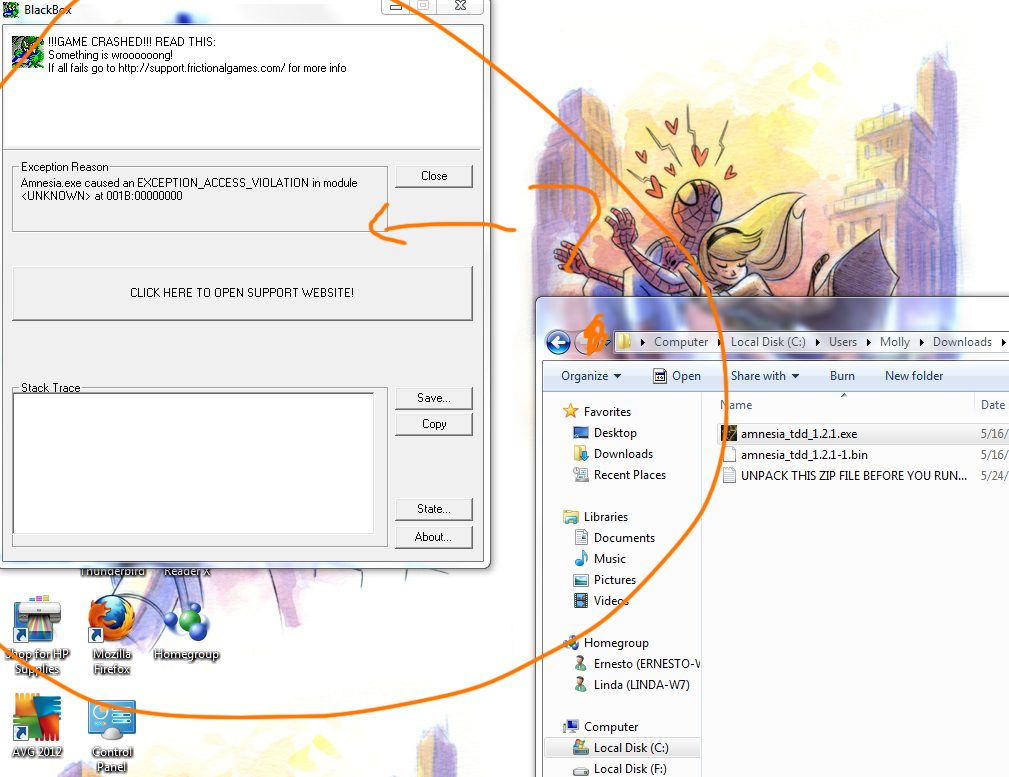Click New folder in the toolbar
This screenshot has width=1009, height=777.
tap(914, 376)
